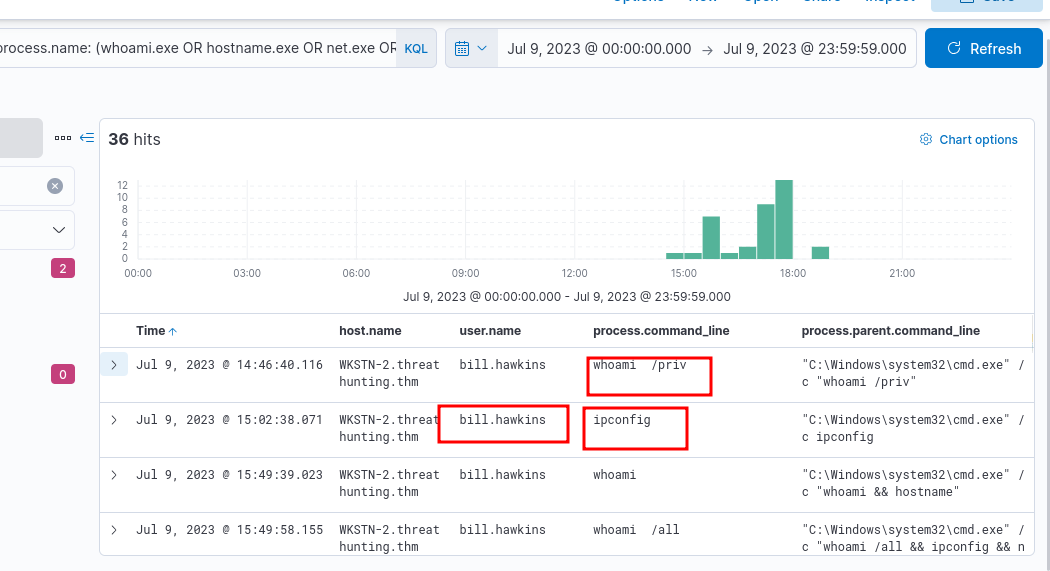1050x571 pixels.
Task: Expand the sidebar dropdown chevron
Action: [x=57, y=230]
